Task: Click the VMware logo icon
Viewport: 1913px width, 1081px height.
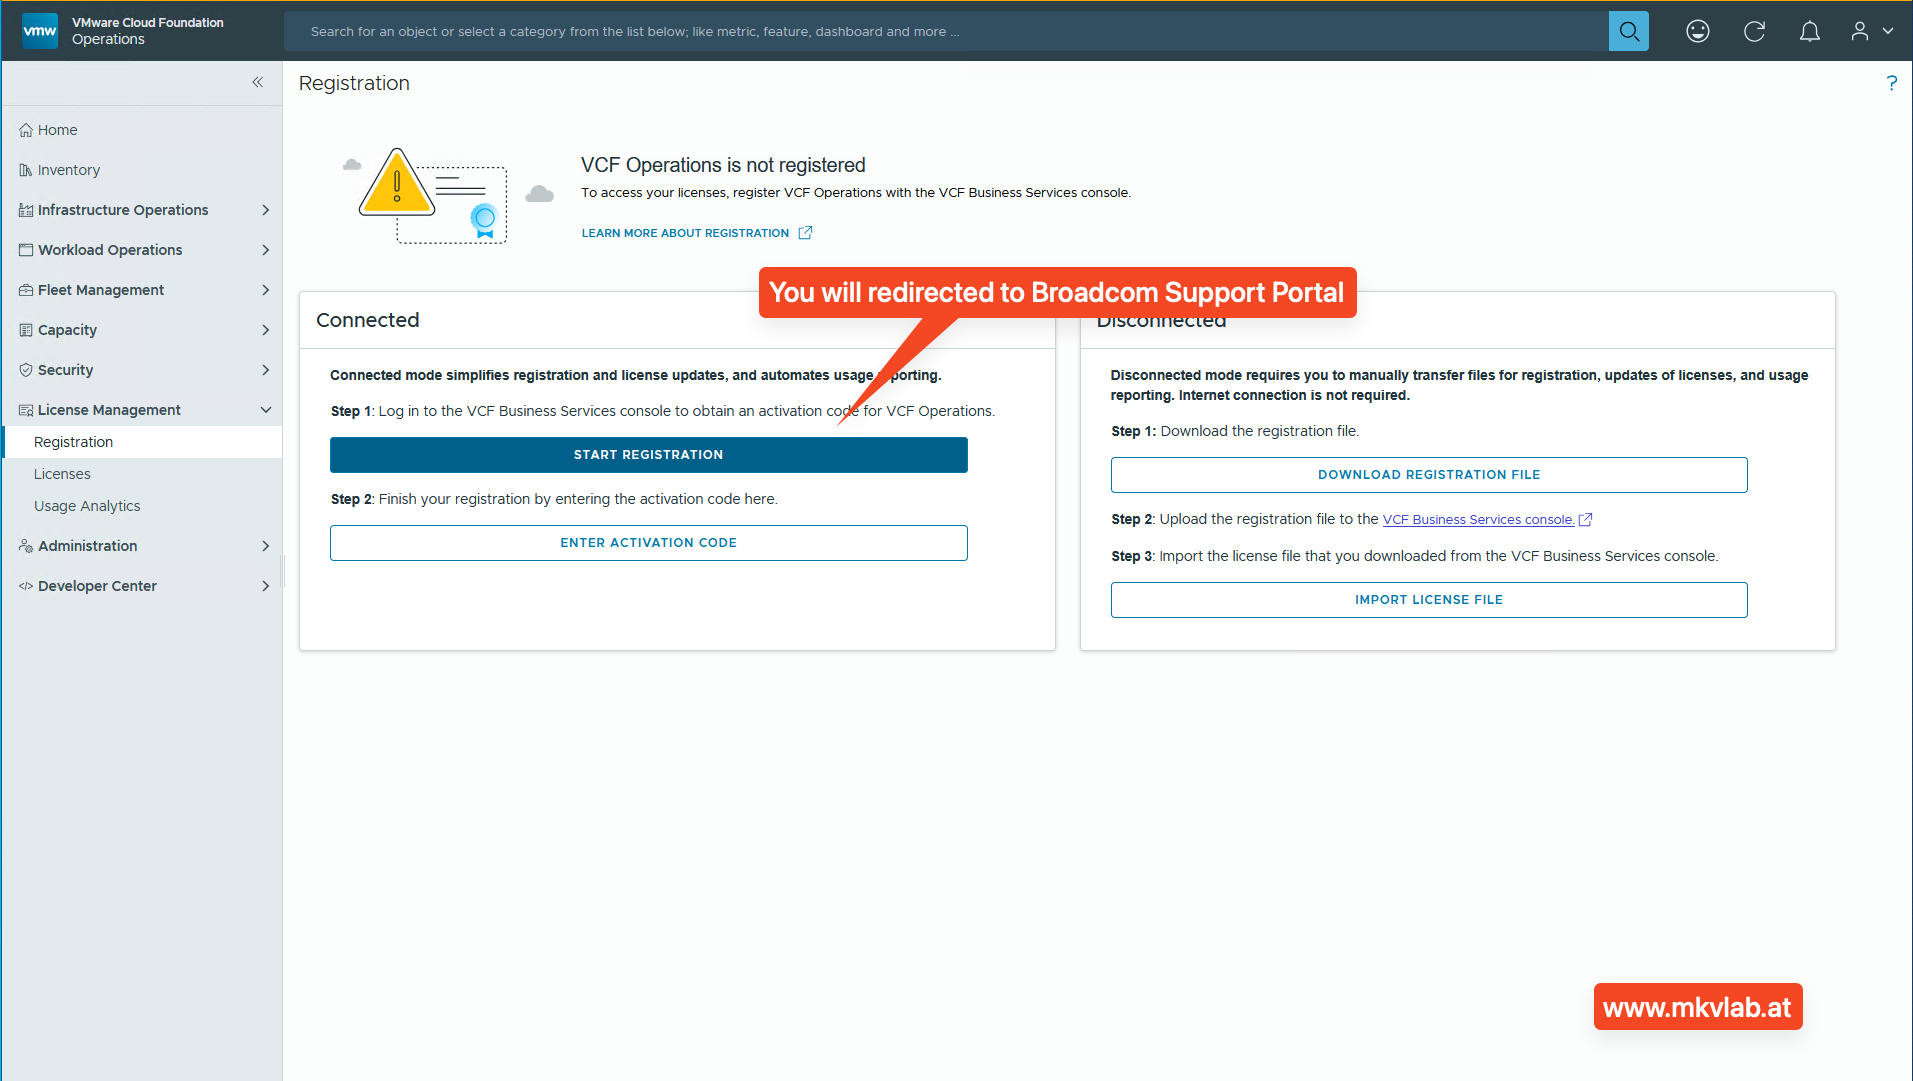Action: coord(40,31)
